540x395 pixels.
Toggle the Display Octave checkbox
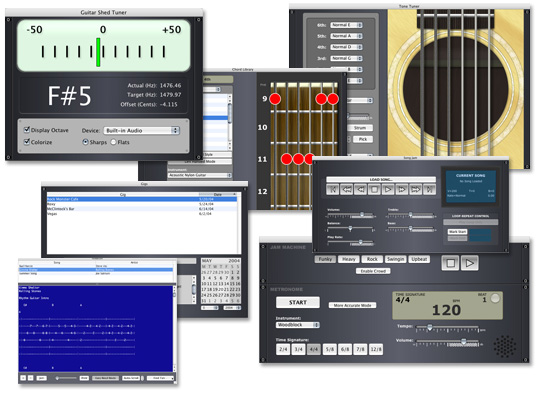point(27,129)
